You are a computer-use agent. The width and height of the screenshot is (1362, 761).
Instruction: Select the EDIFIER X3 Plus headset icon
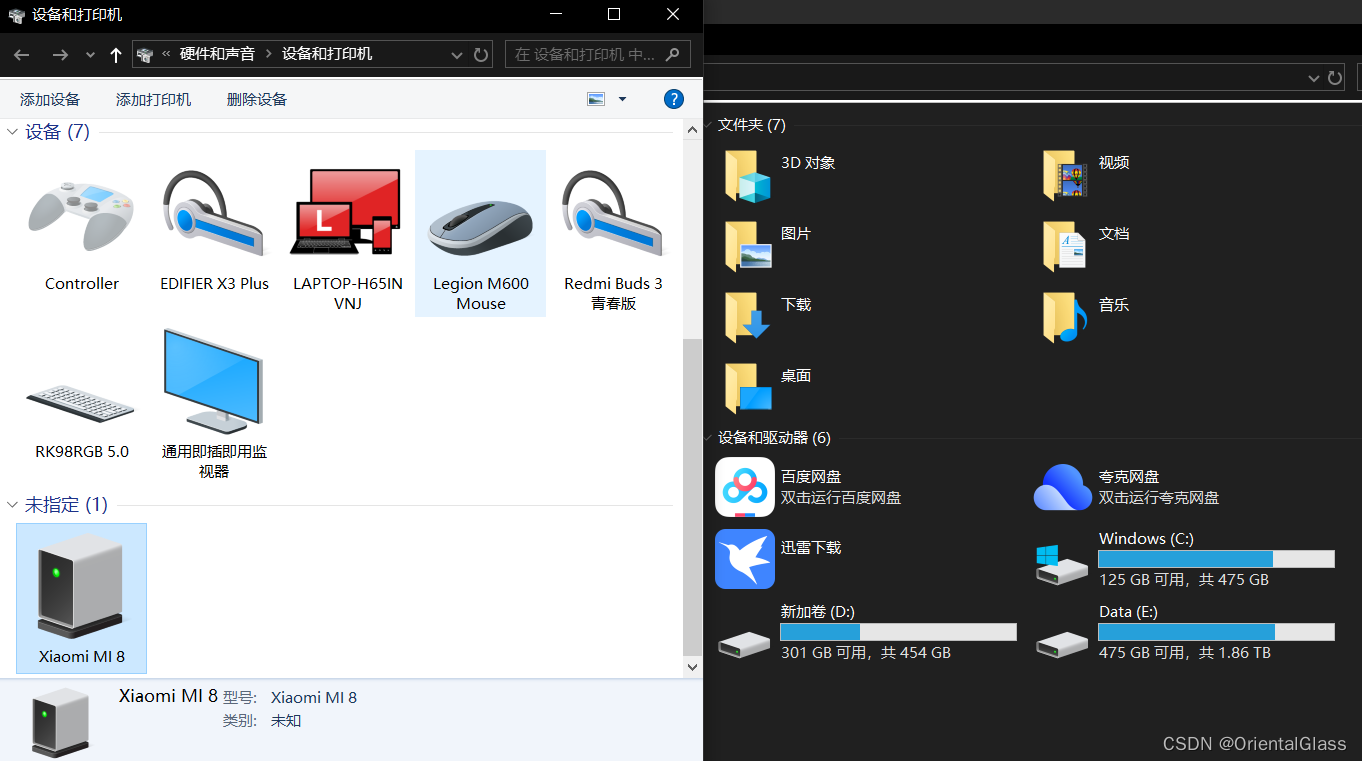(214, 213)
